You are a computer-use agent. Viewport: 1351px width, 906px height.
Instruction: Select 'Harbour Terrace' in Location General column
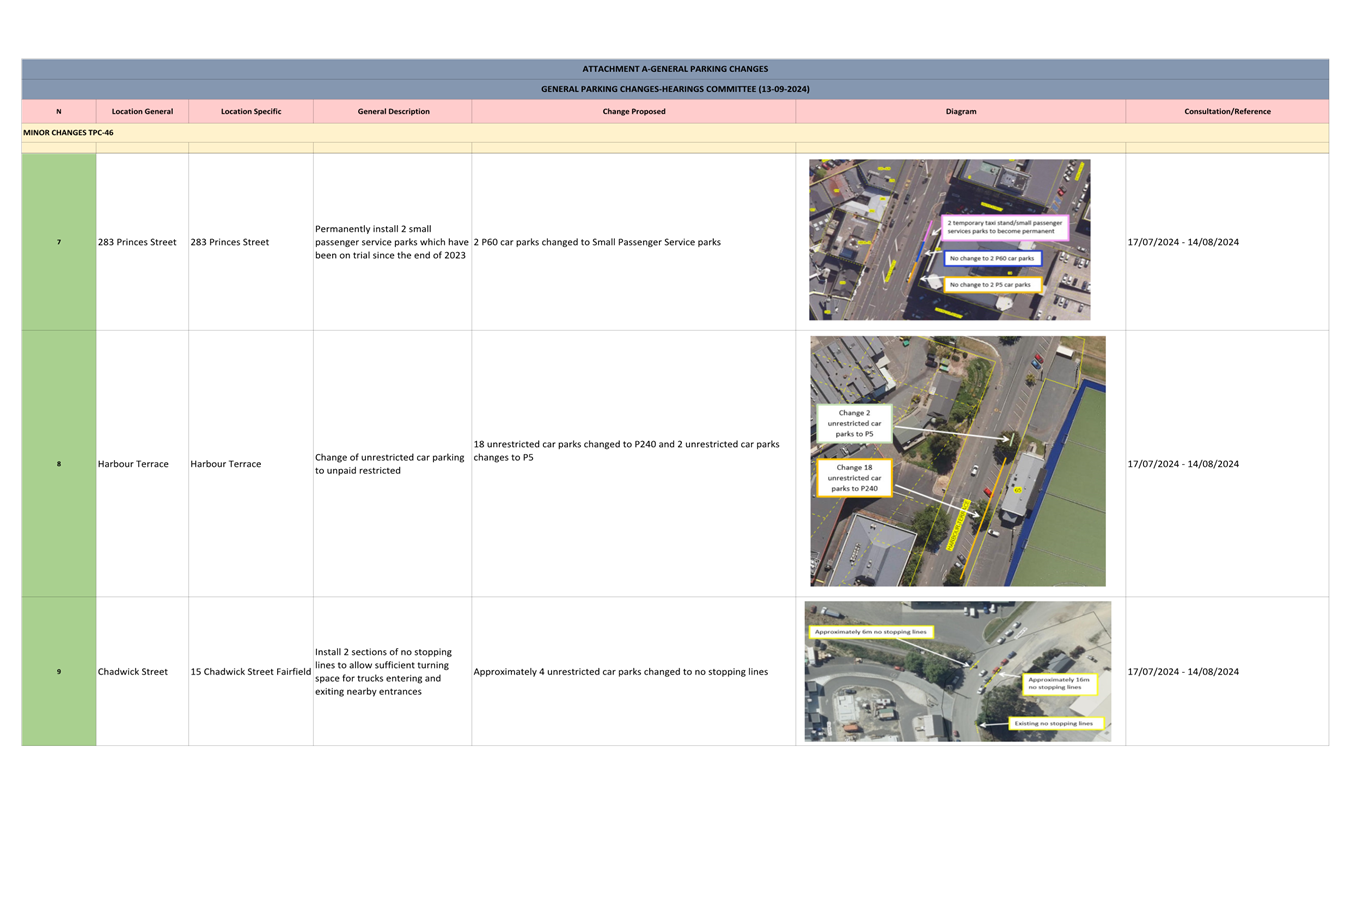(x=133, y=464)
